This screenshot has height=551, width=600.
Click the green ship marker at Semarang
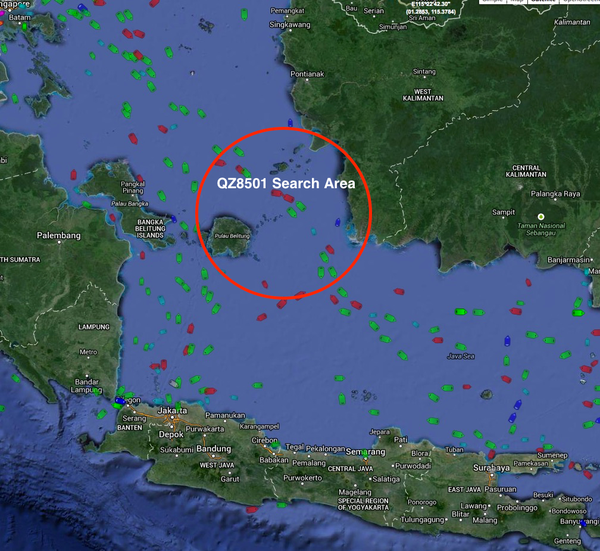point(365,455)
